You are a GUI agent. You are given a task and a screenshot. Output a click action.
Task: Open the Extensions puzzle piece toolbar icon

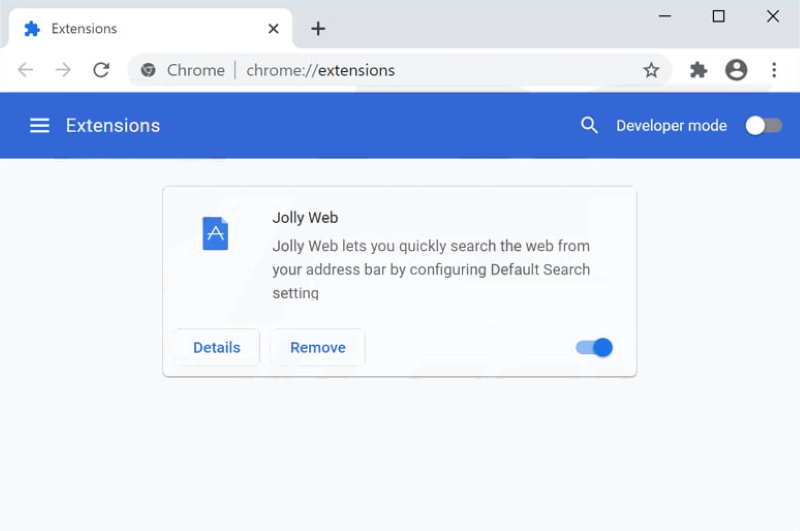click(697, 70)
